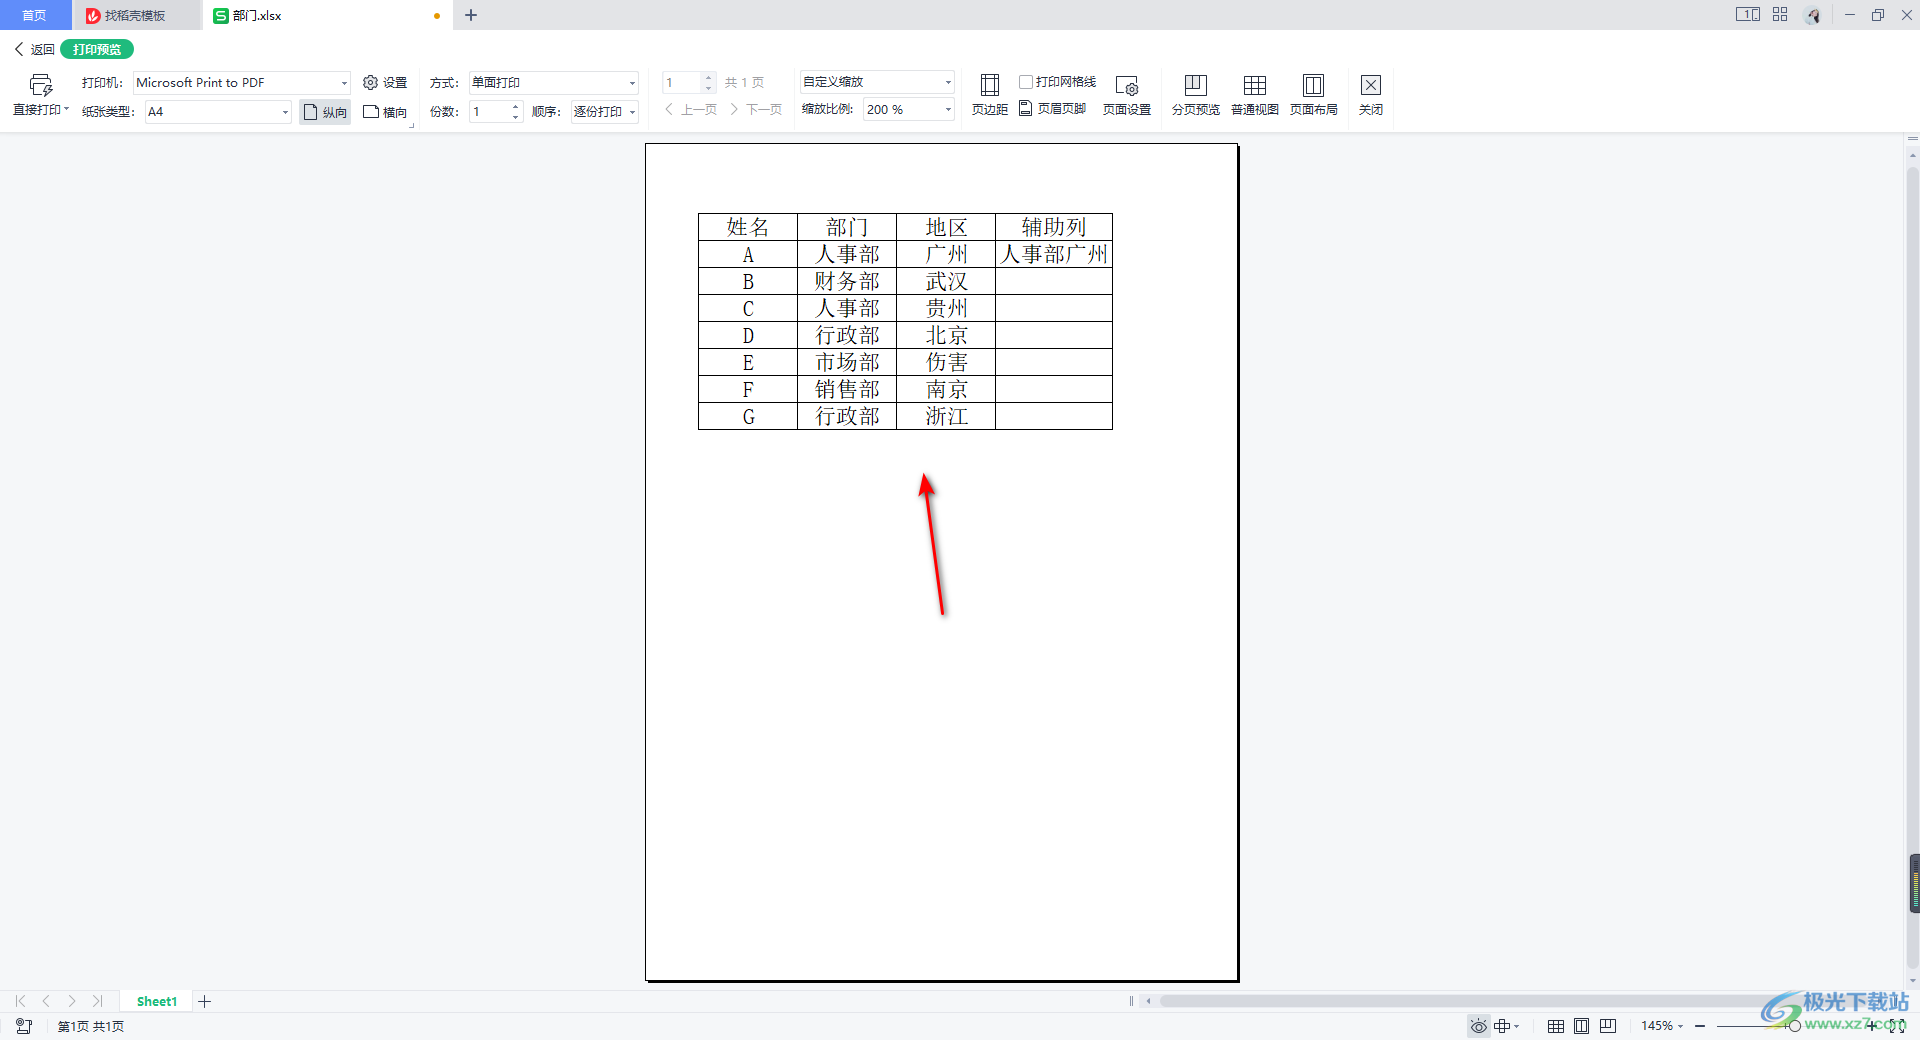Screen dimensions: 1920x1040
Task: Go to next sheet navigation arrow
Action: coord(72,1001)
